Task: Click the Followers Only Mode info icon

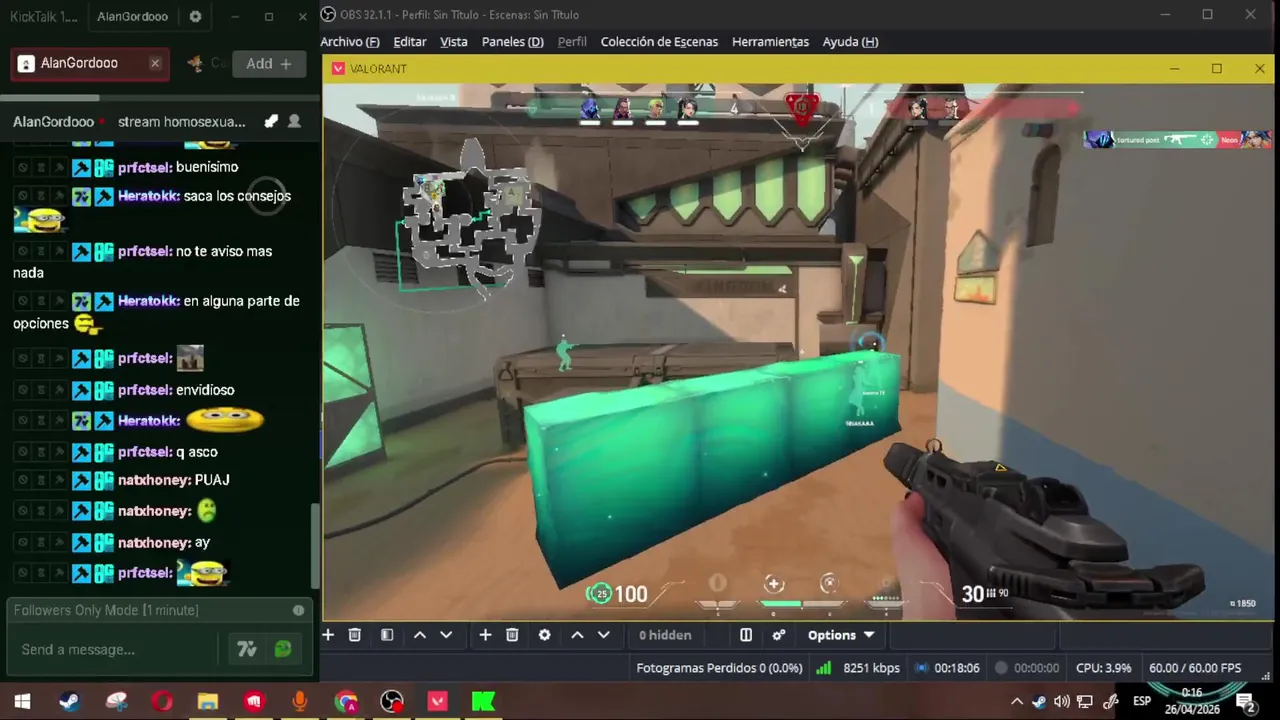Action: 298,610
